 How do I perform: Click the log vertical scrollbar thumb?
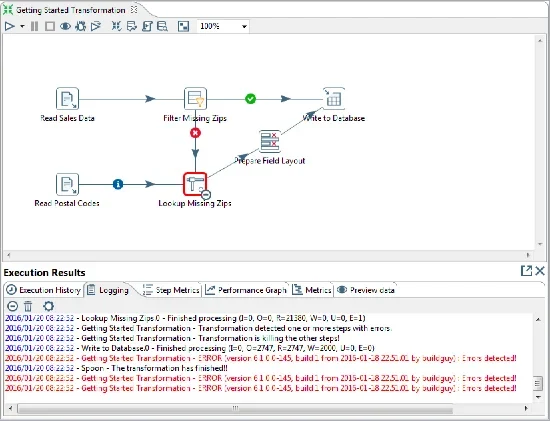pyautogui.click(x=538, y=383)
